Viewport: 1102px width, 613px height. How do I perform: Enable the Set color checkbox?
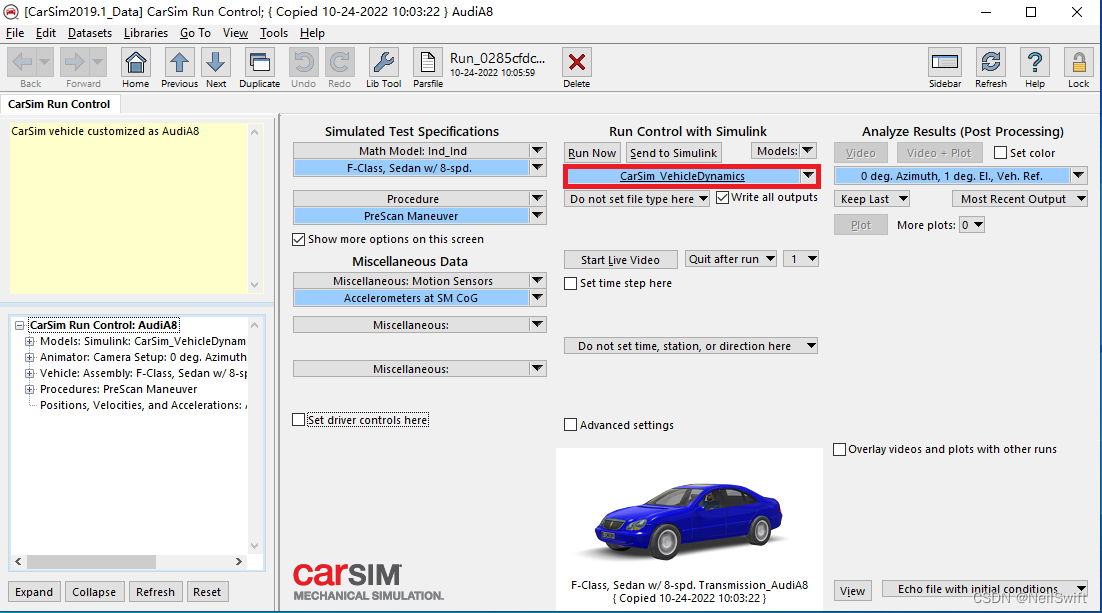pos(1001,153)
